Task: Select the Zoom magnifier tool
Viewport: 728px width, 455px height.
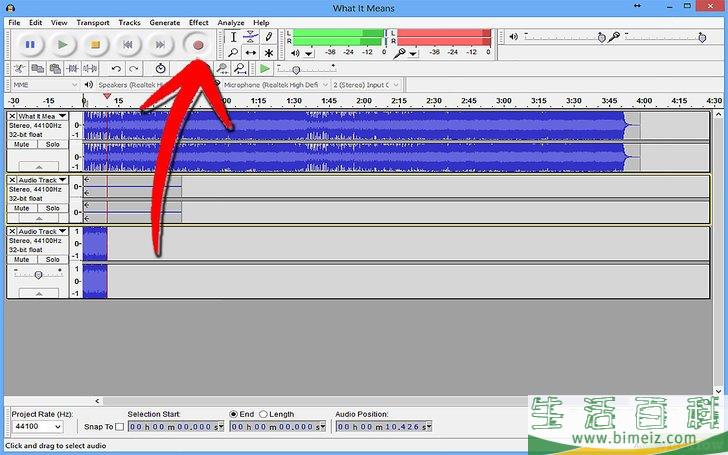Action: (x=234, y=53)
